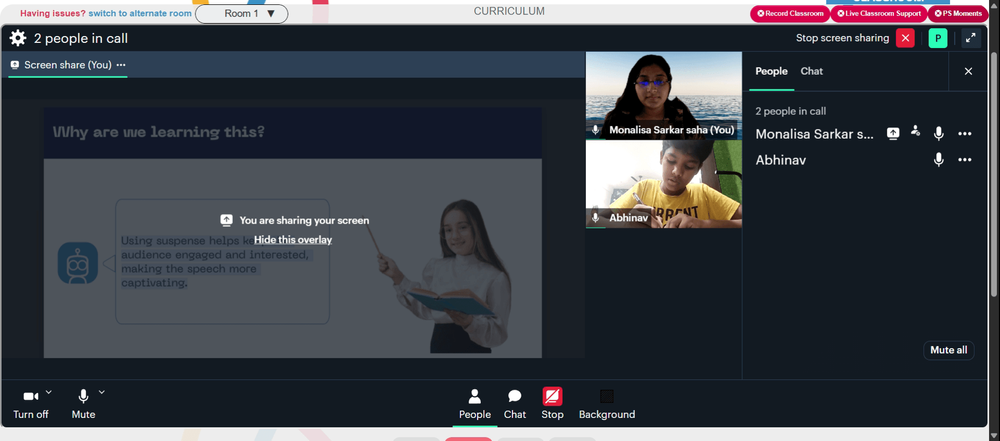Click 'You are sharing your screen' message
This screenshot has width=1000, height=441.
tap(304, 221)
